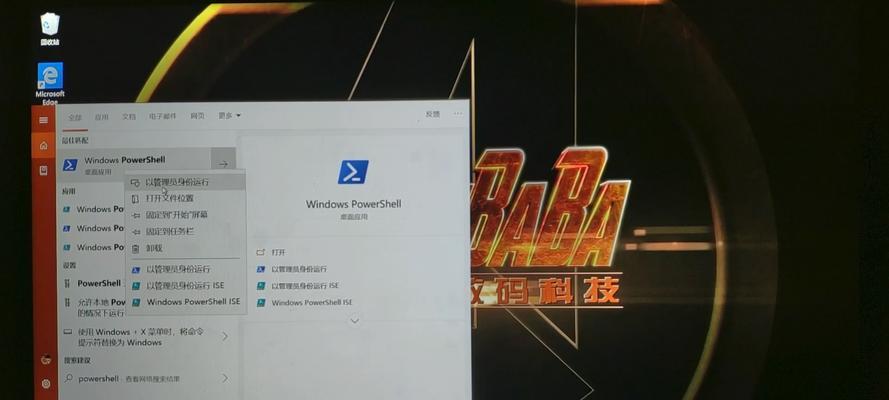This screenshot has height=400, width=889.
Task: Choose 卸载 in the context menu
Action: [x=185, y=248]
